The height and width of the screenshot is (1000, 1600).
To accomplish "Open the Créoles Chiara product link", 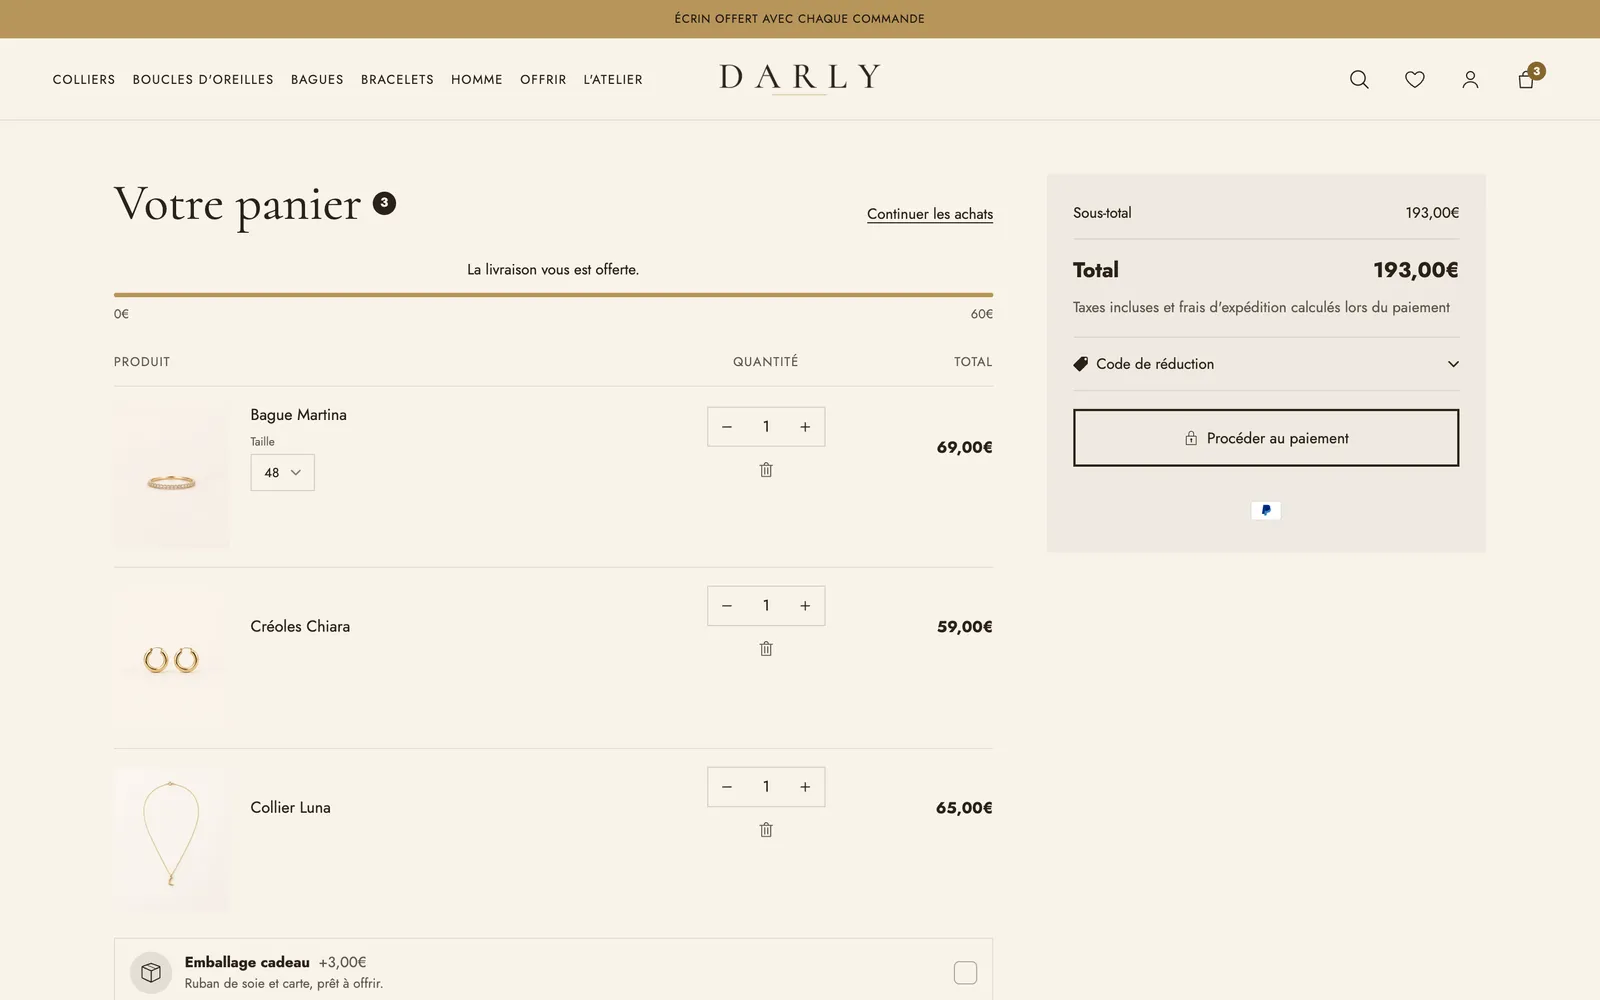I will click(300, 627).
